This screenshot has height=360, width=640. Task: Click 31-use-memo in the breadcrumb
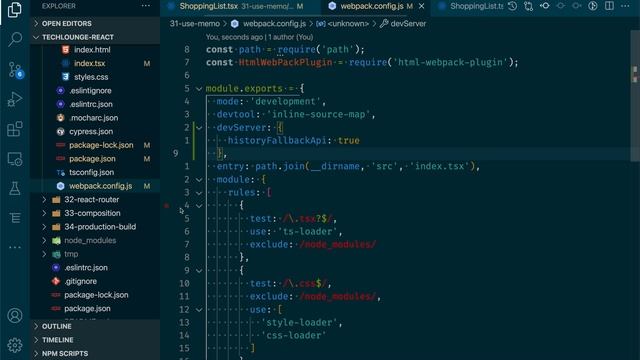tap(195, 24)
